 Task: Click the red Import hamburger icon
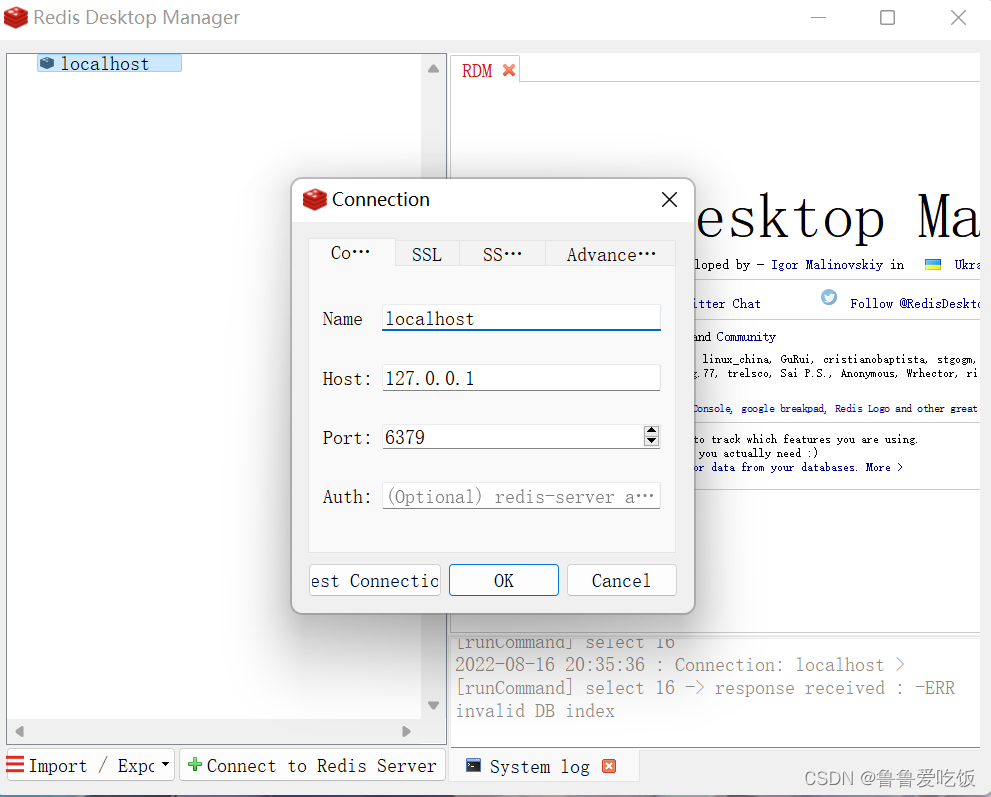coord(15,764)
